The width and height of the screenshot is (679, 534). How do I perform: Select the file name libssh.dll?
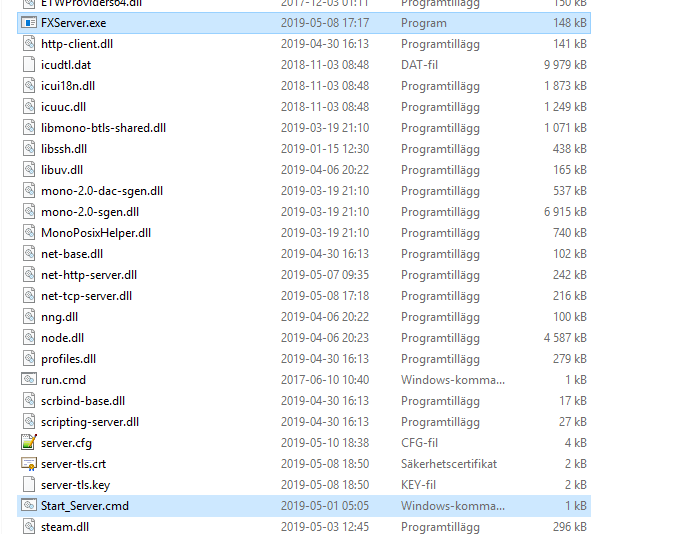pos(64,149)
